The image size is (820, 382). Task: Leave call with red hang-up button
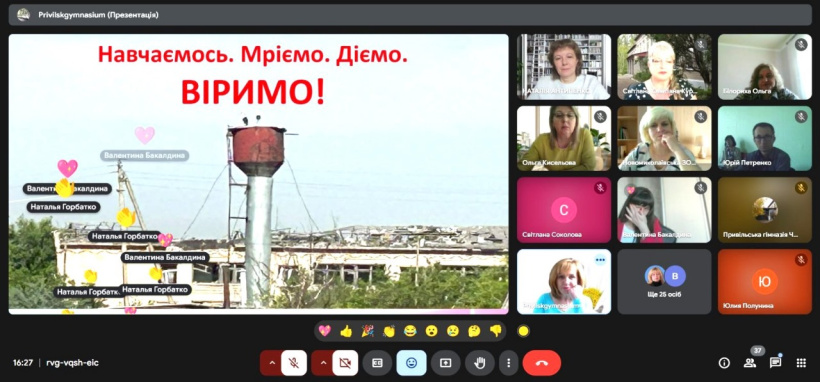coord(542,363)
